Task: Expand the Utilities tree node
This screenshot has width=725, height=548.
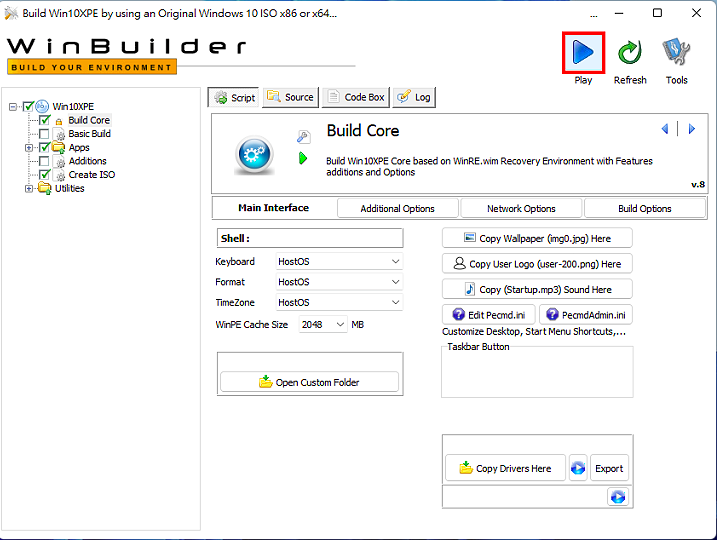Action: point(29,189)
